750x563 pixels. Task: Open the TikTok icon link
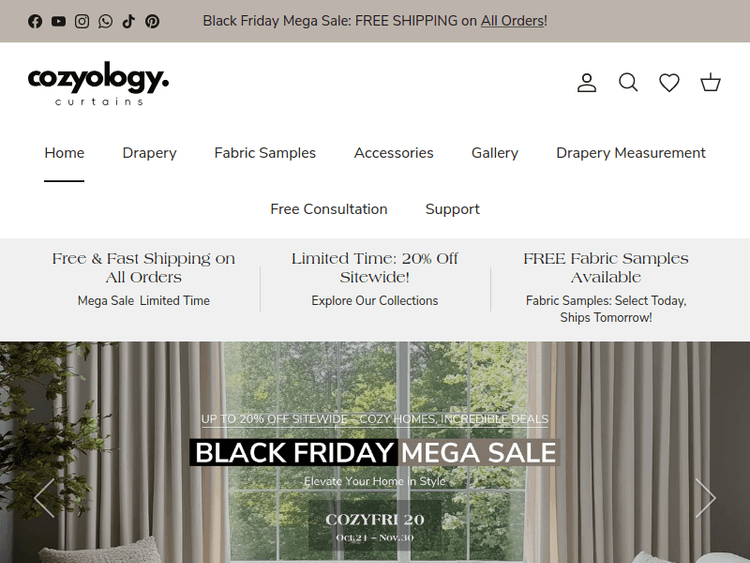(129, 21)
